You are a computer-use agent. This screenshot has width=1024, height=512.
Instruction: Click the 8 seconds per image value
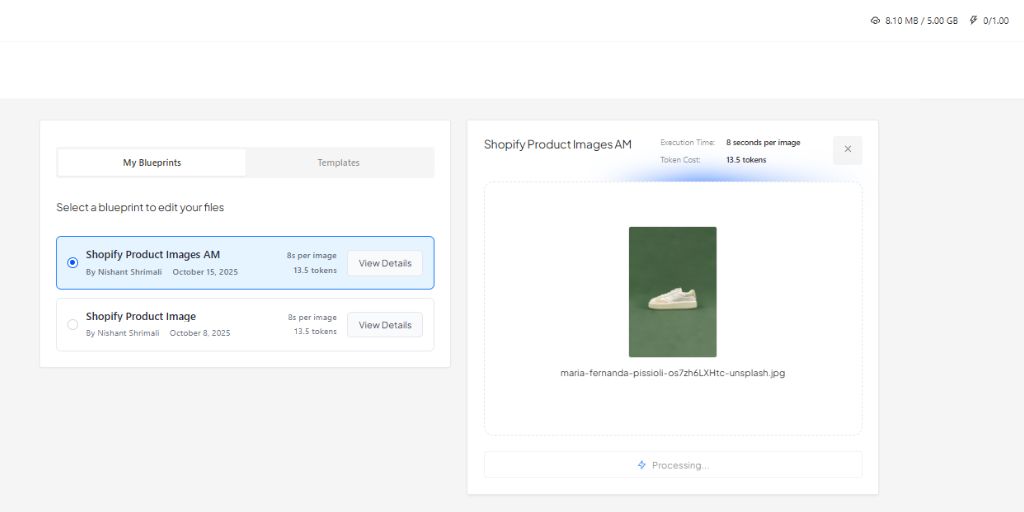763,142
